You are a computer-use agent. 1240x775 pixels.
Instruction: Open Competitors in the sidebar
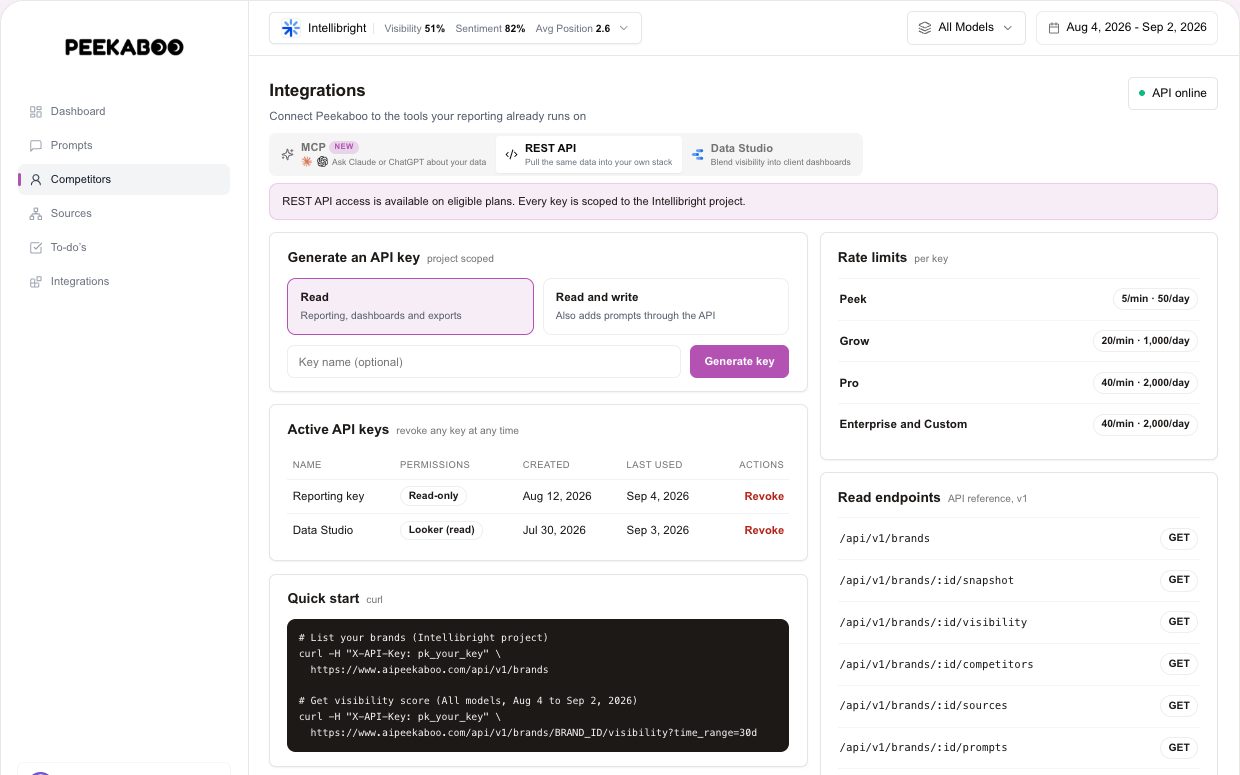[x=124, y=180]
